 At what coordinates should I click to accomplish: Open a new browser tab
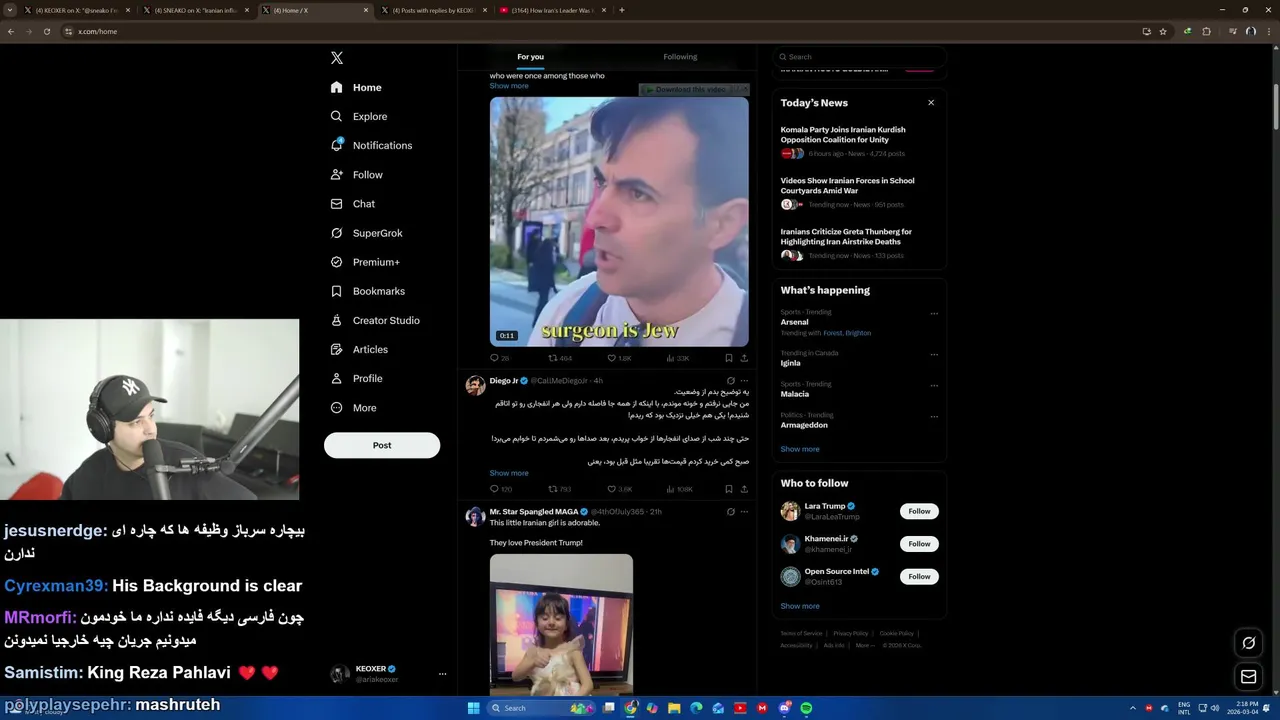tap(622, 10)
